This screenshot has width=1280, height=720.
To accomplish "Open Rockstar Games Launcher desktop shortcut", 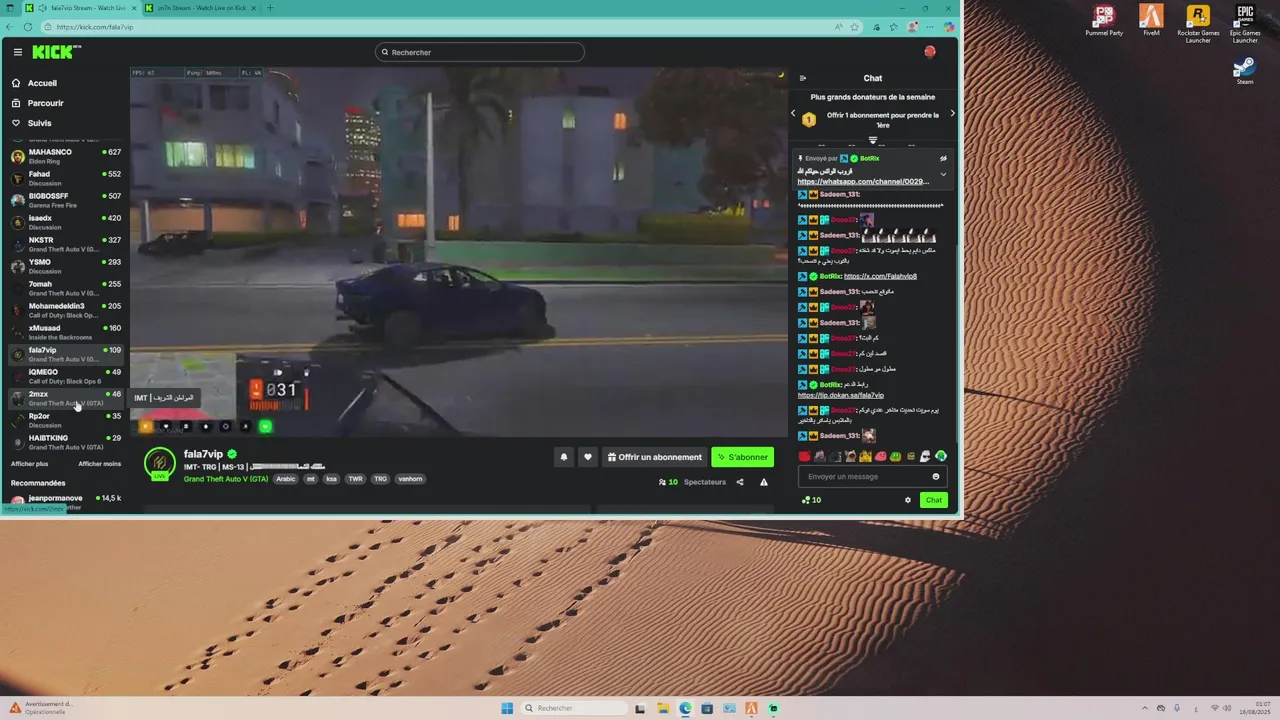I will pyautogui.click(x=1198, y=24).
